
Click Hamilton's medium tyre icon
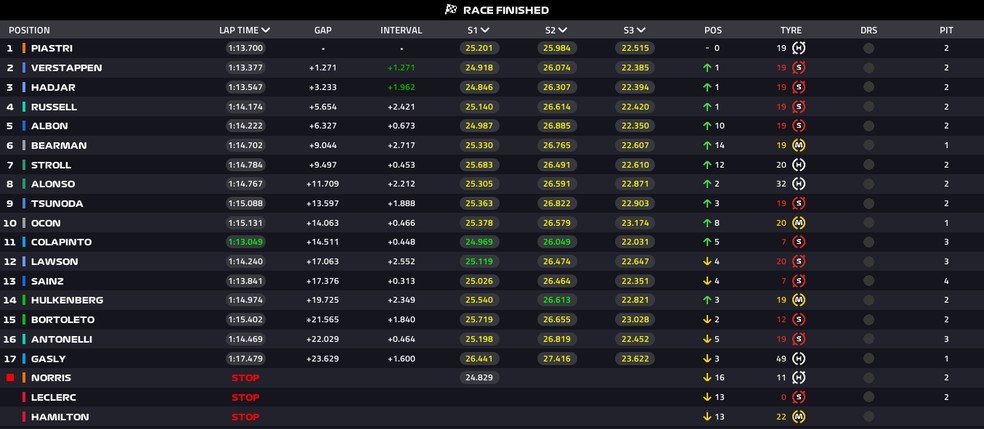799,417
